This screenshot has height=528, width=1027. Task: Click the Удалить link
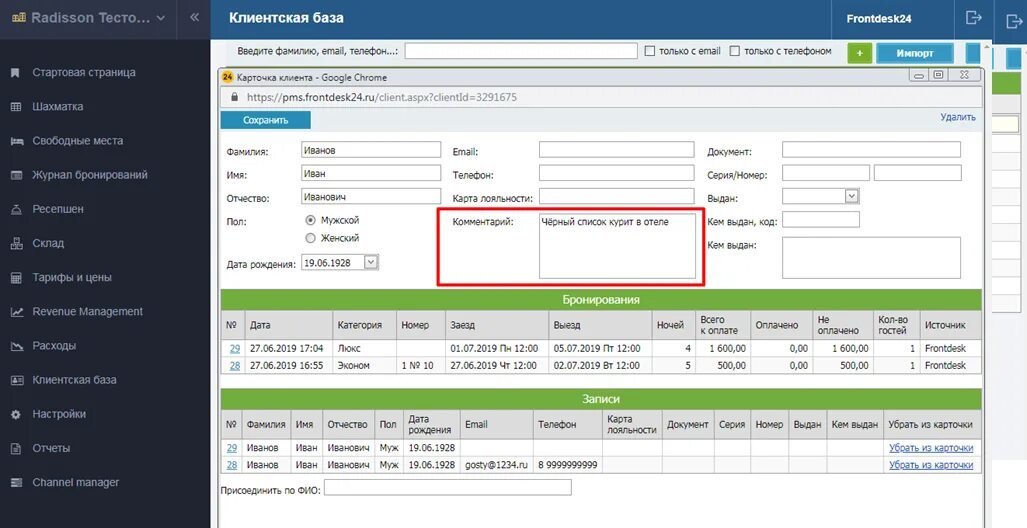(958, 117)
